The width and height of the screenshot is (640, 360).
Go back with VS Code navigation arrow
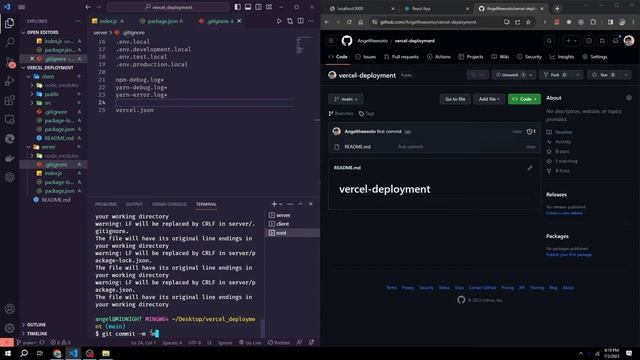(88, 7)
